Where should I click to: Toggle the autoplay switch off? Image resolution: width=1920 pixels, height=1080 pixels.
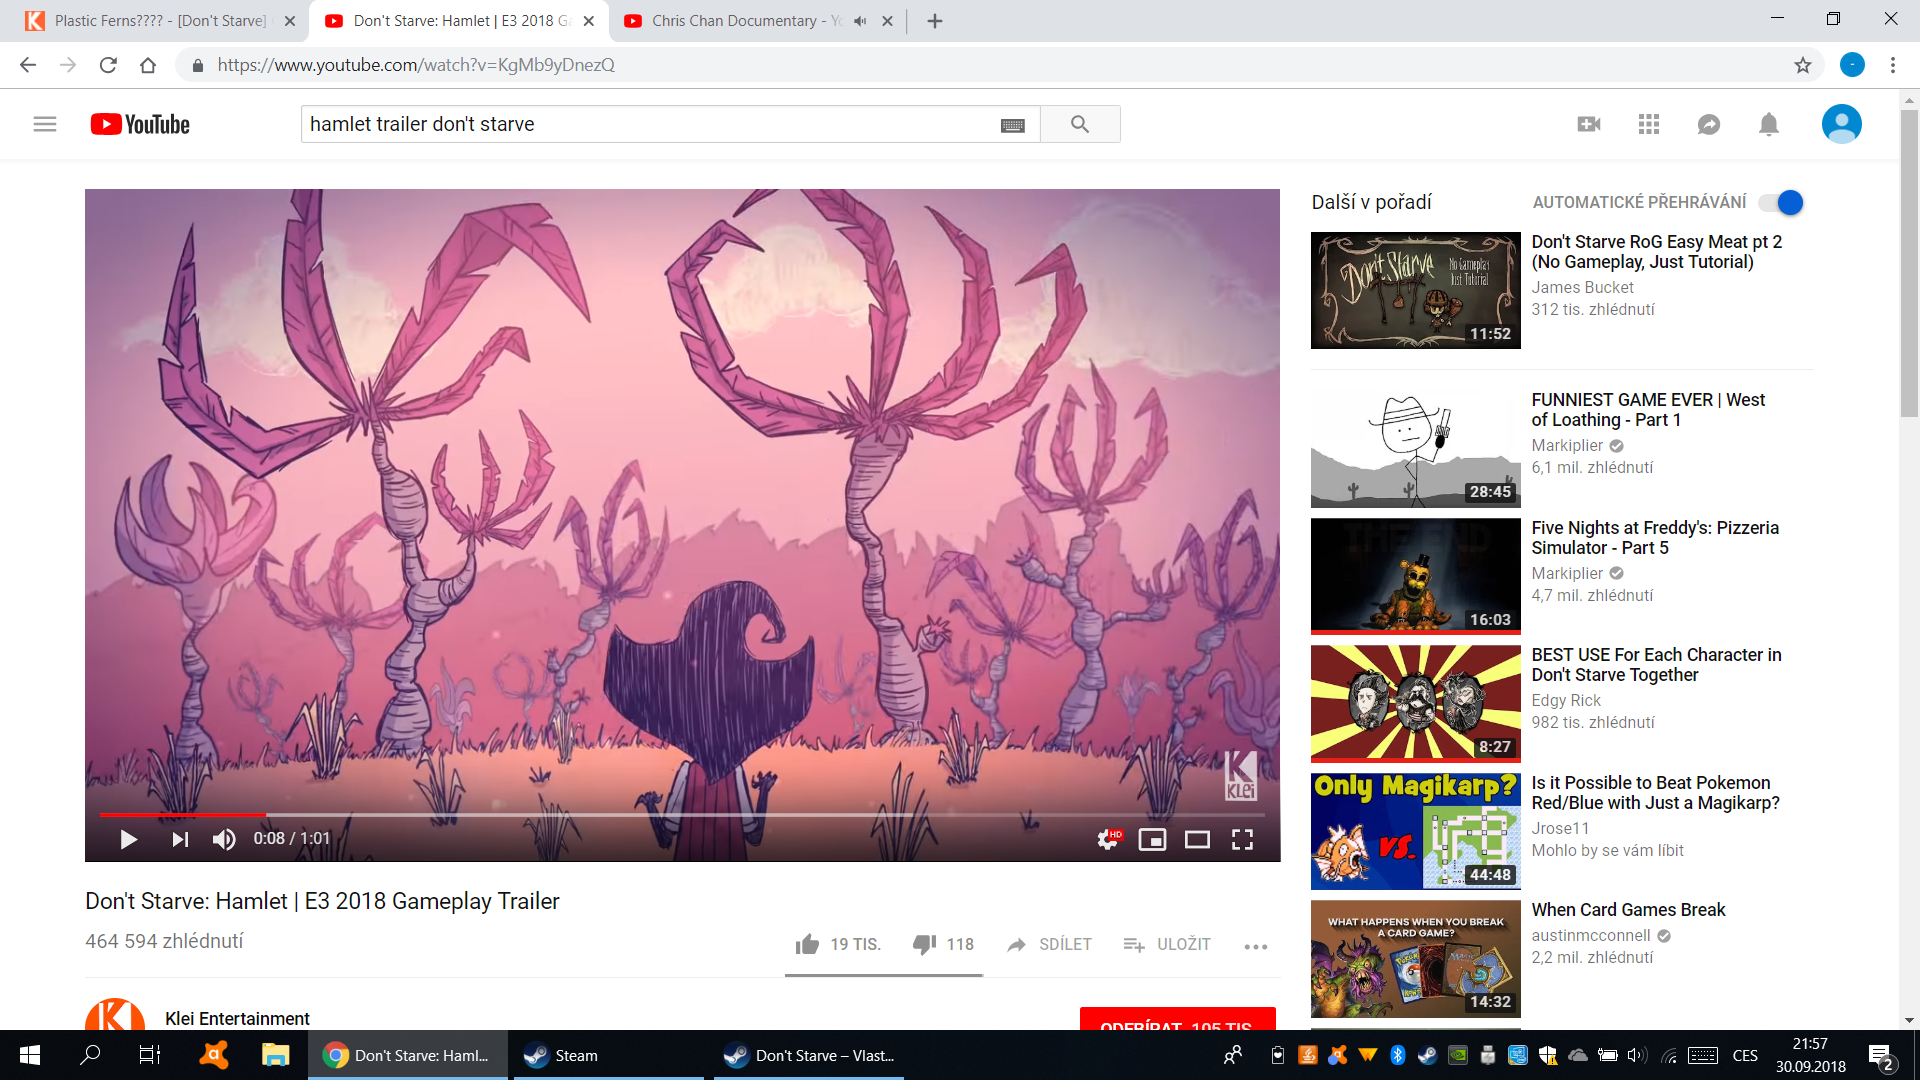[x=1781, y=203]
